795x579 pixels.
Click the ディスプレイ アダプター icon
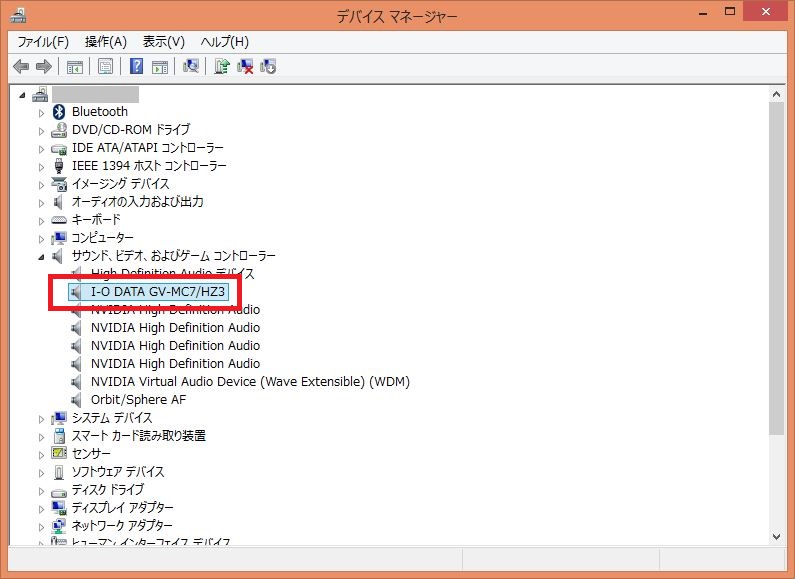[x=59, y=508]
